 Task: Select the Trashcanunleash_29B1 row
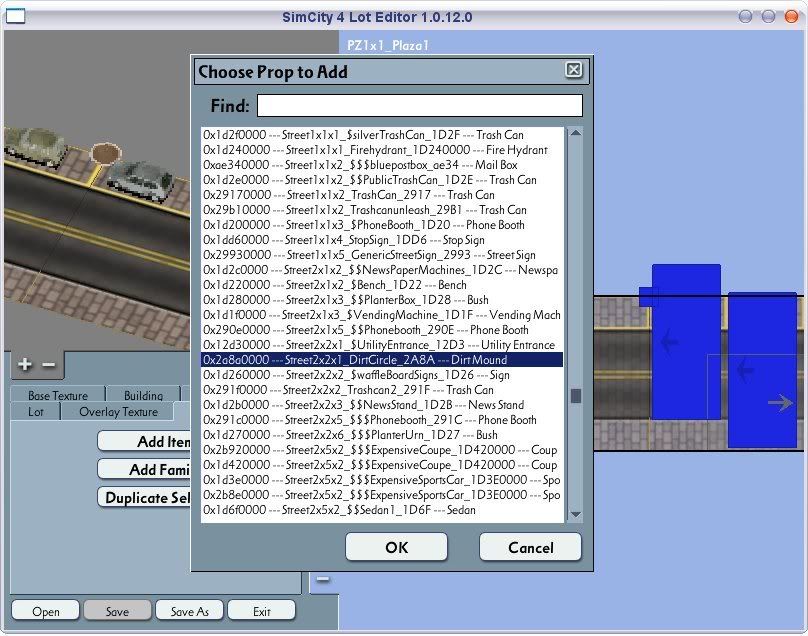coord(382,210)
